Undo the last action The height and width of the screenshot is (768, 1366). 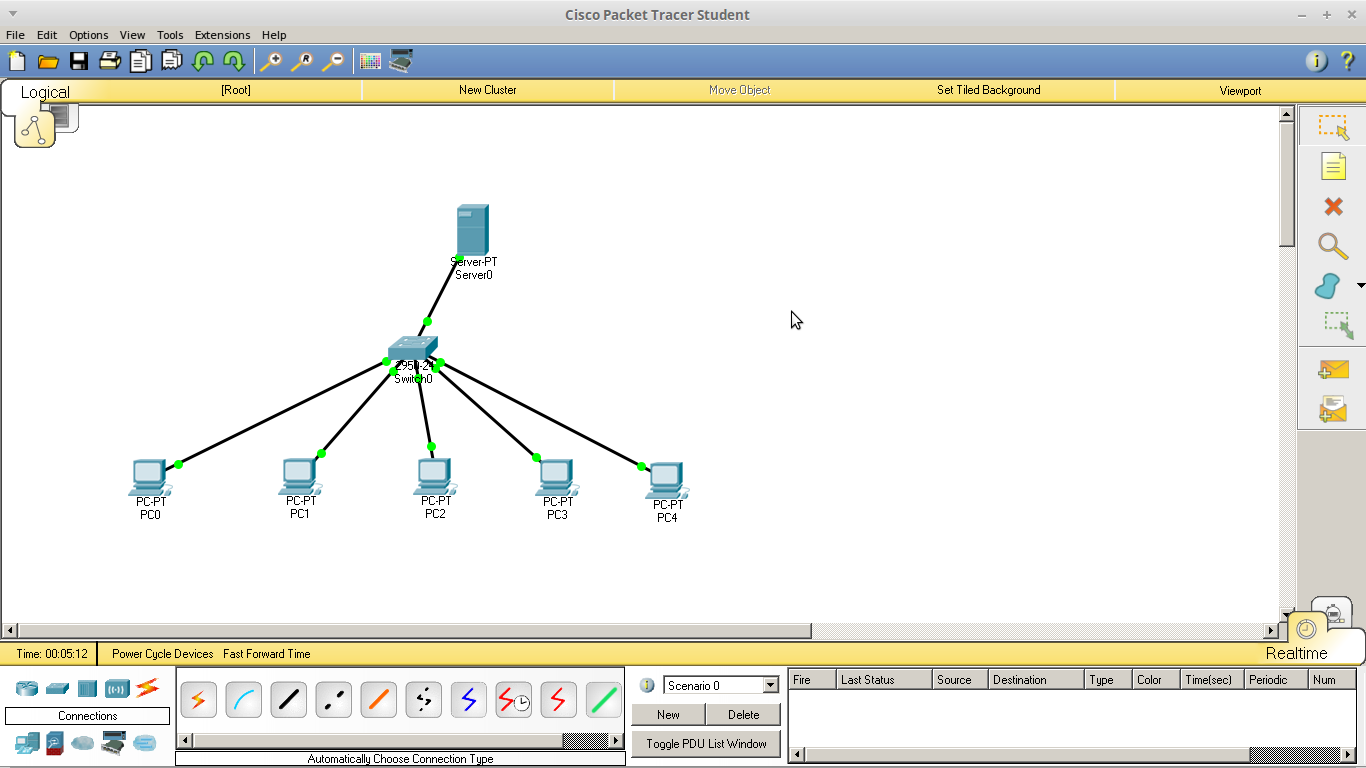203,61
